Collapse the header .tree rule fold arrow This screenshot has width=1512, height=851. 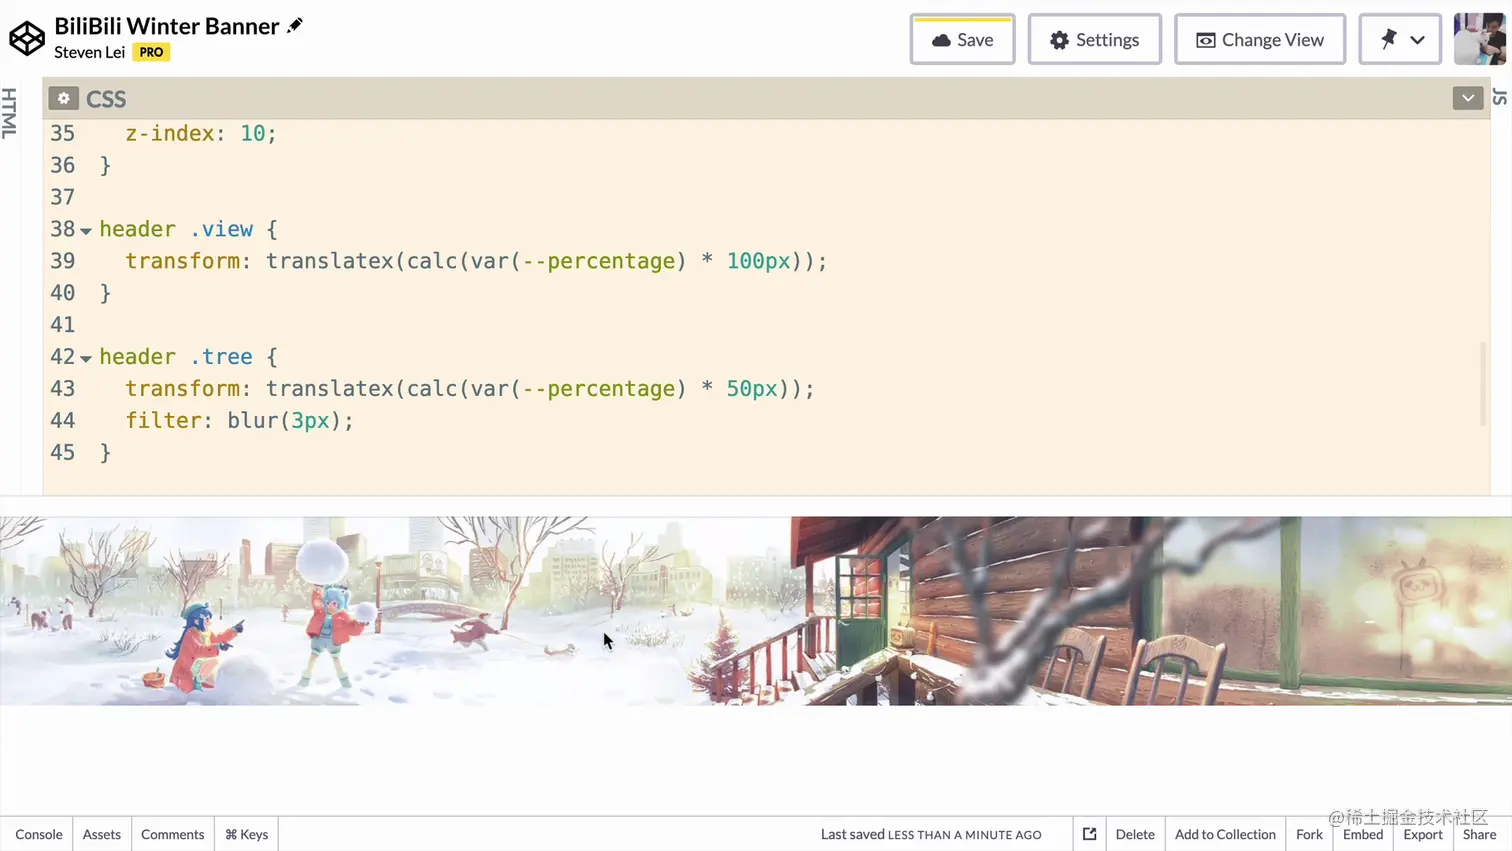tap(86, 358)
